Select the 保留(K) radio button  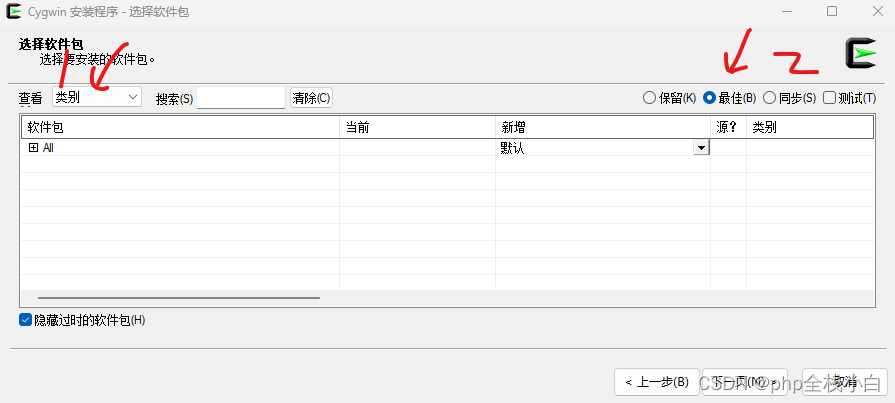coord(649,98)
